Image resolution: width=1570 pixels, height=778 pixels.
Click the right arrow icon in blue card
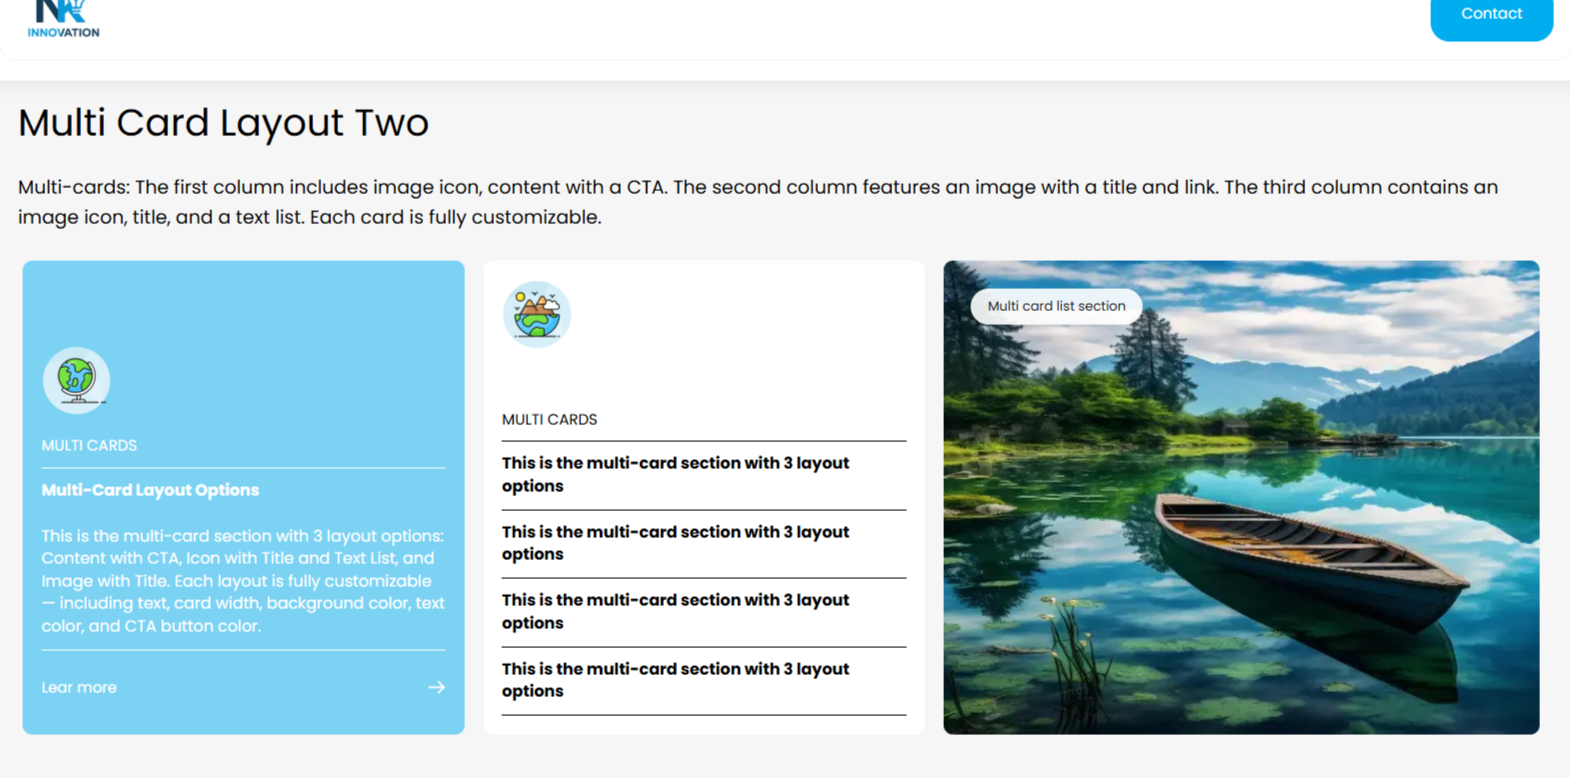[436, 687]
